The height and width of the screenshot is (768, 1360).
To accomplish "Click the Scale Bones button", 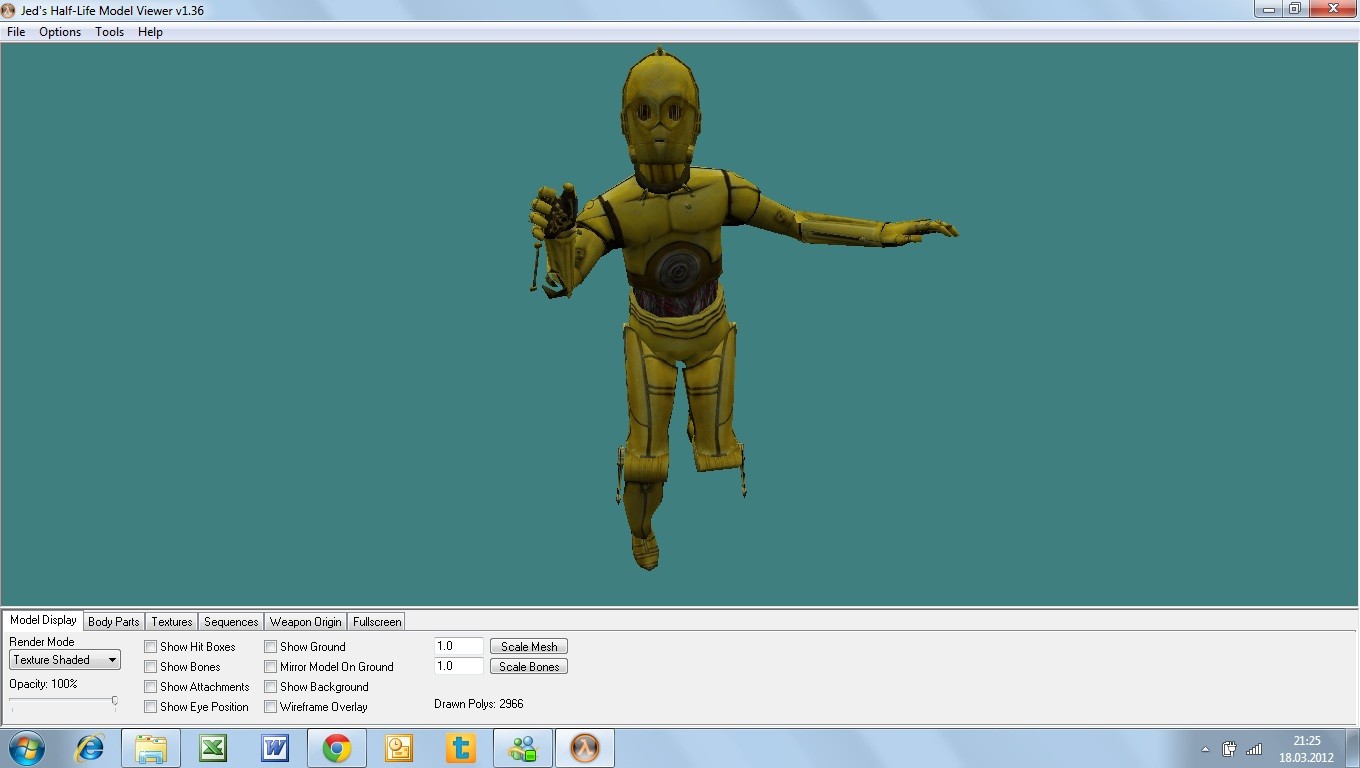I will click(x=529, y=667).
